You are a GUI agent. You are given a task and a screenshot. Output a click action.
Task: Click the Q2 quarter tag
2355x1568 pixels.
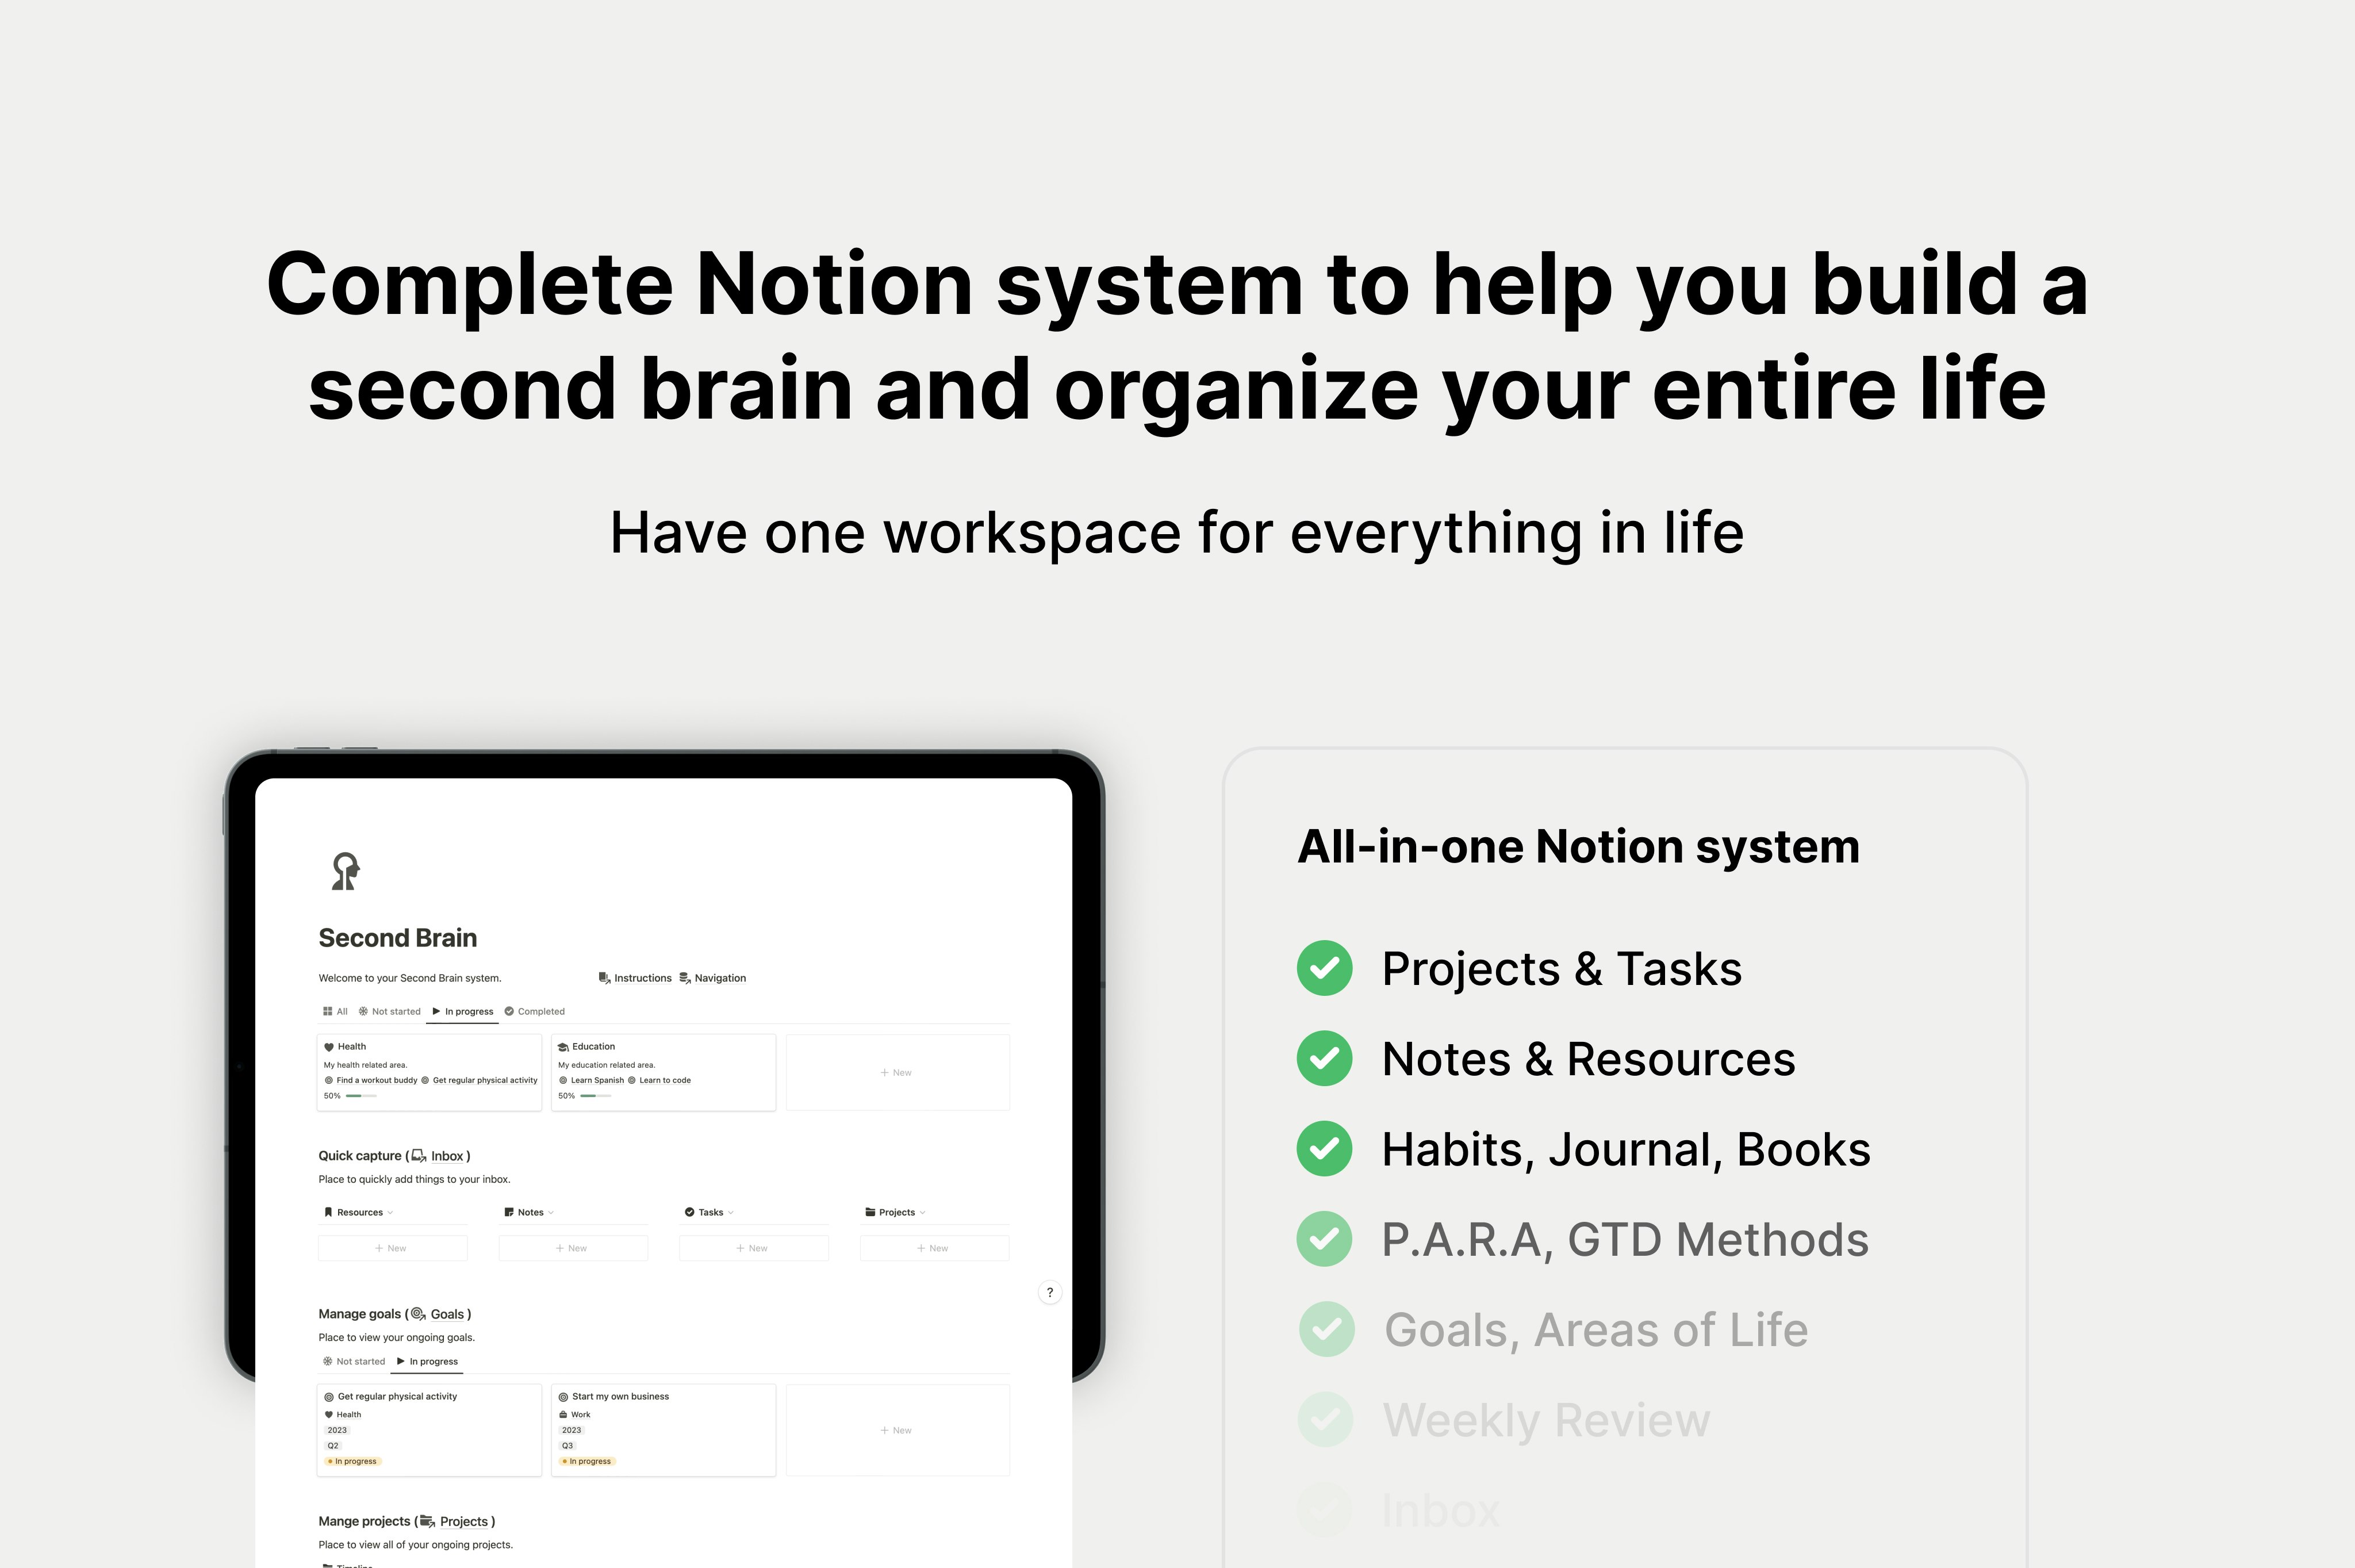tap(333, 1446)
